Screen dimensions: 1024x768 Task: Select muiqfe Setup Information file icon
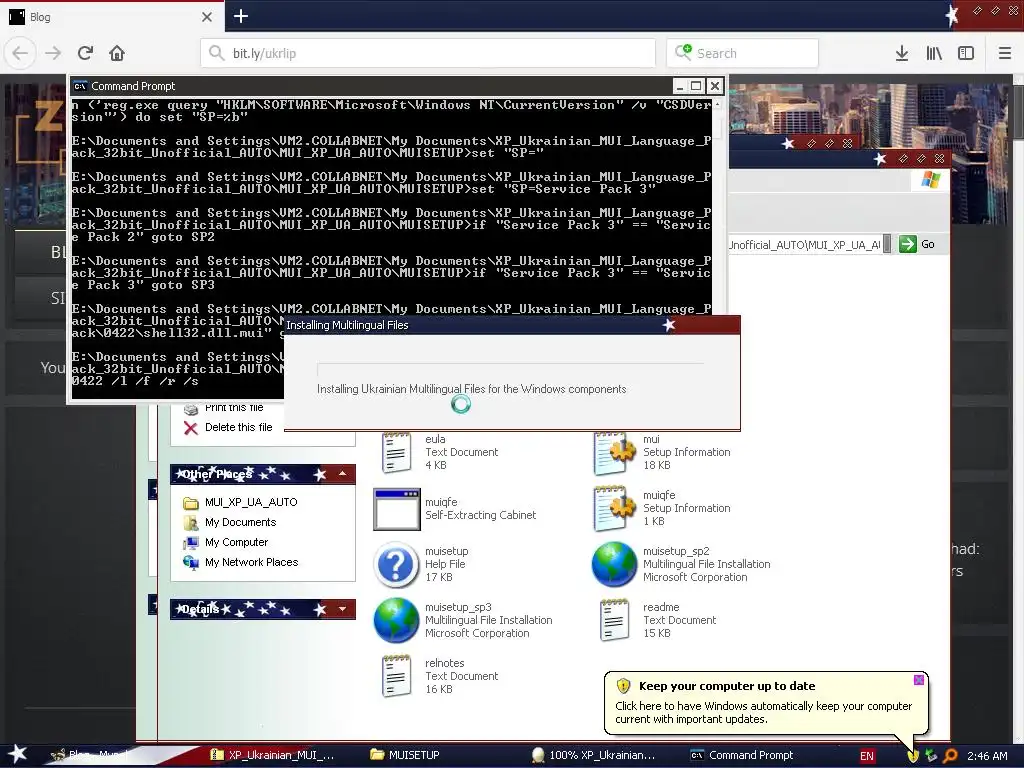point(614,508)
